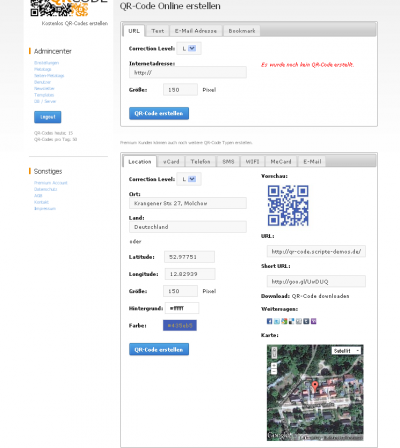The height and width of the screenshot is (448, 400).
Task: Open the Benutzer link
Action: pyautogui.click(x=42, y=82)
